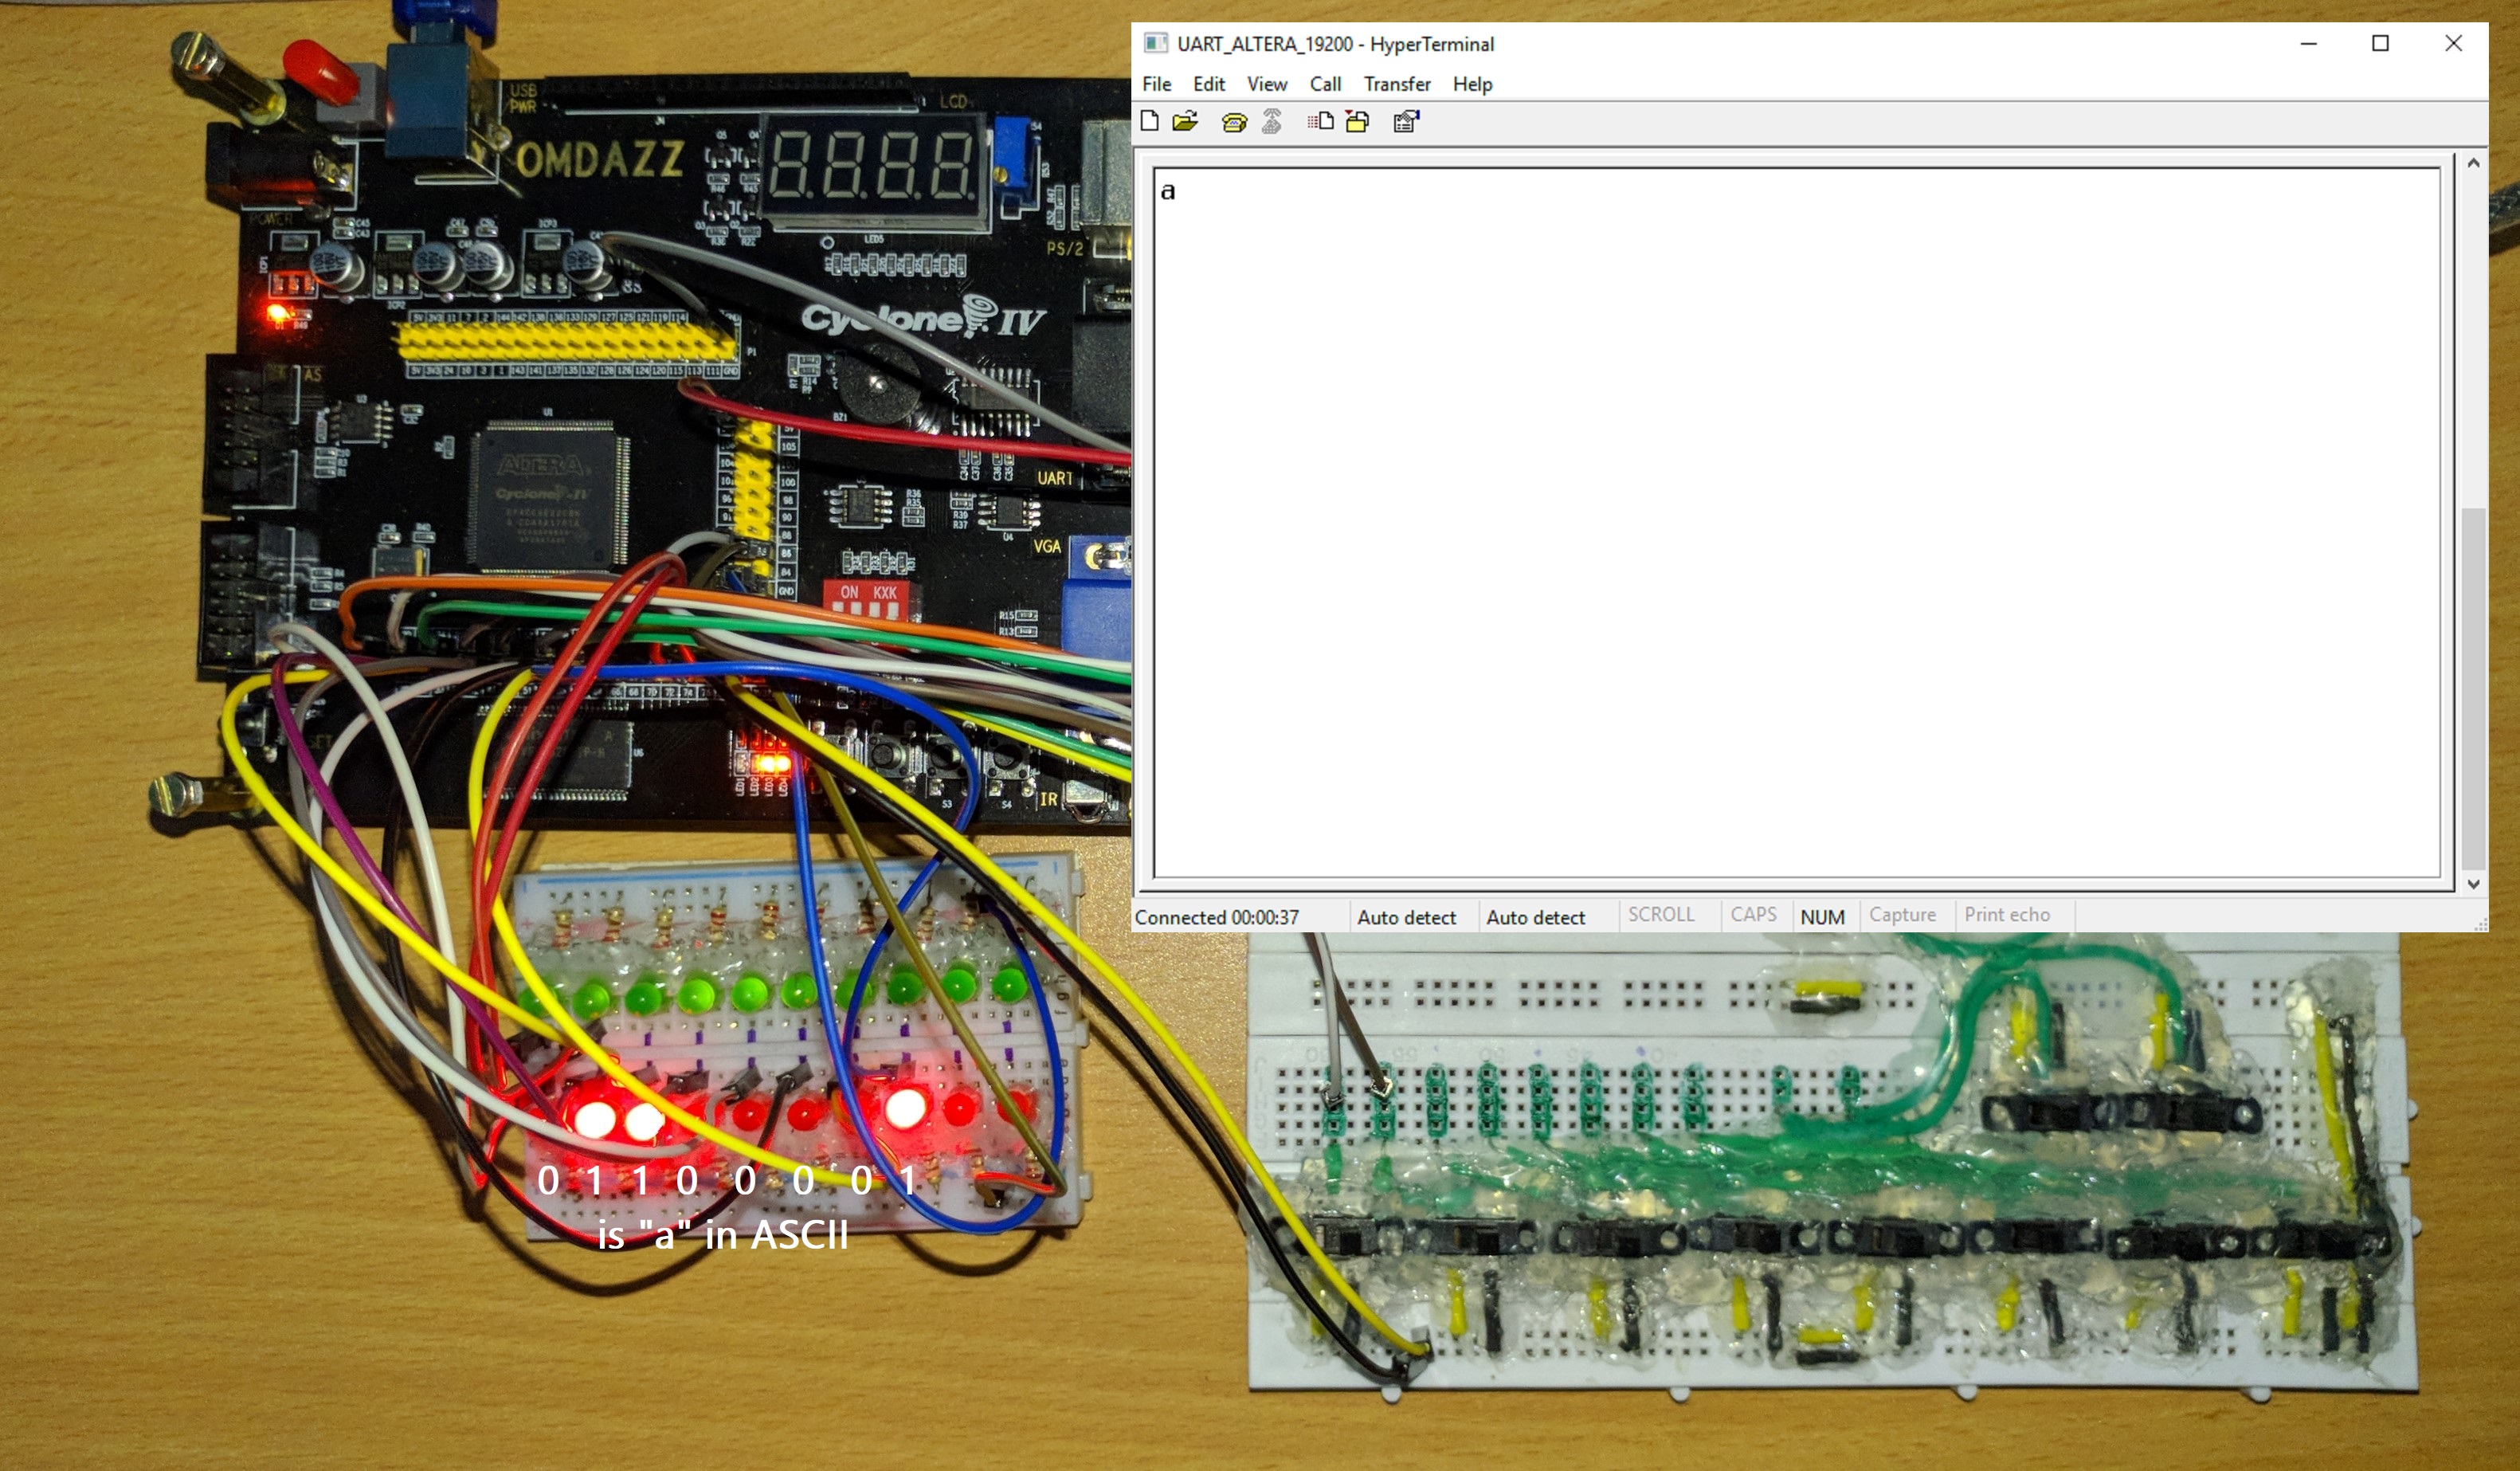Click the New connection toolbar icon
The height and width of the screenshot is (1471, 2520).
pyautogui.click(x=1150, y=121)
